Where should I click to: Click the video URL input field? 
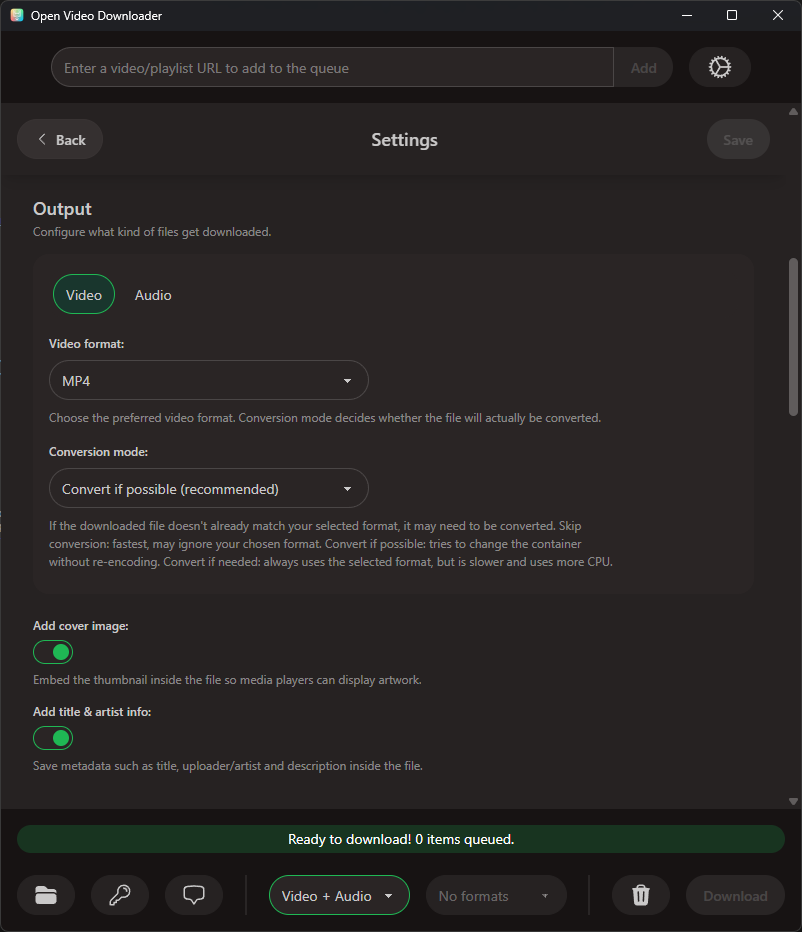click(x=332, y=67)
